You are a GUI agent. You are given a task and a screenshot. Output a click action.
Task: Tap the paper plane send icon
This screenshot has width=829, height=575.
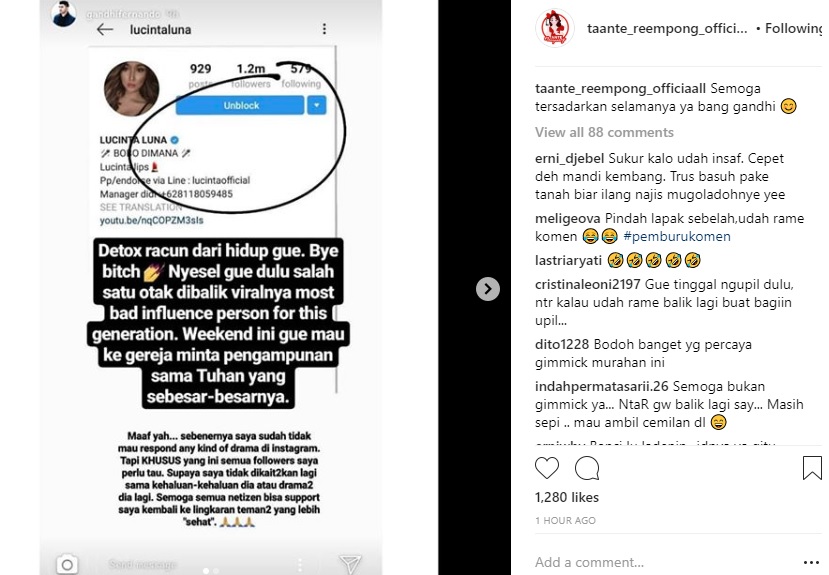pos(350,564)
